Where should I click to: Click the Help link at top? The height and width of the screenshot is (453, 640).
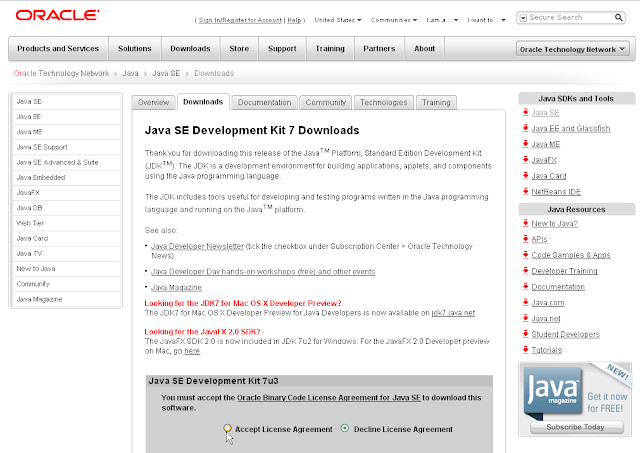tap(294, 20)
